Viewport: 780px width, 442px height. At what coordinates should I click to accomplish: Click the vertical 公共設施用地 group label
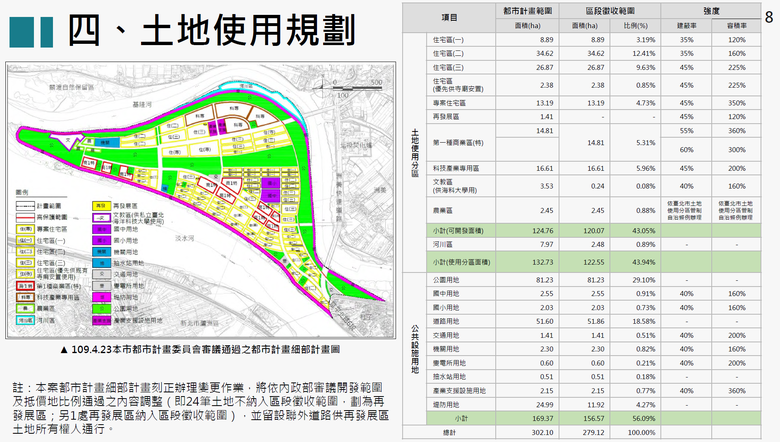[x=415, y=349]
